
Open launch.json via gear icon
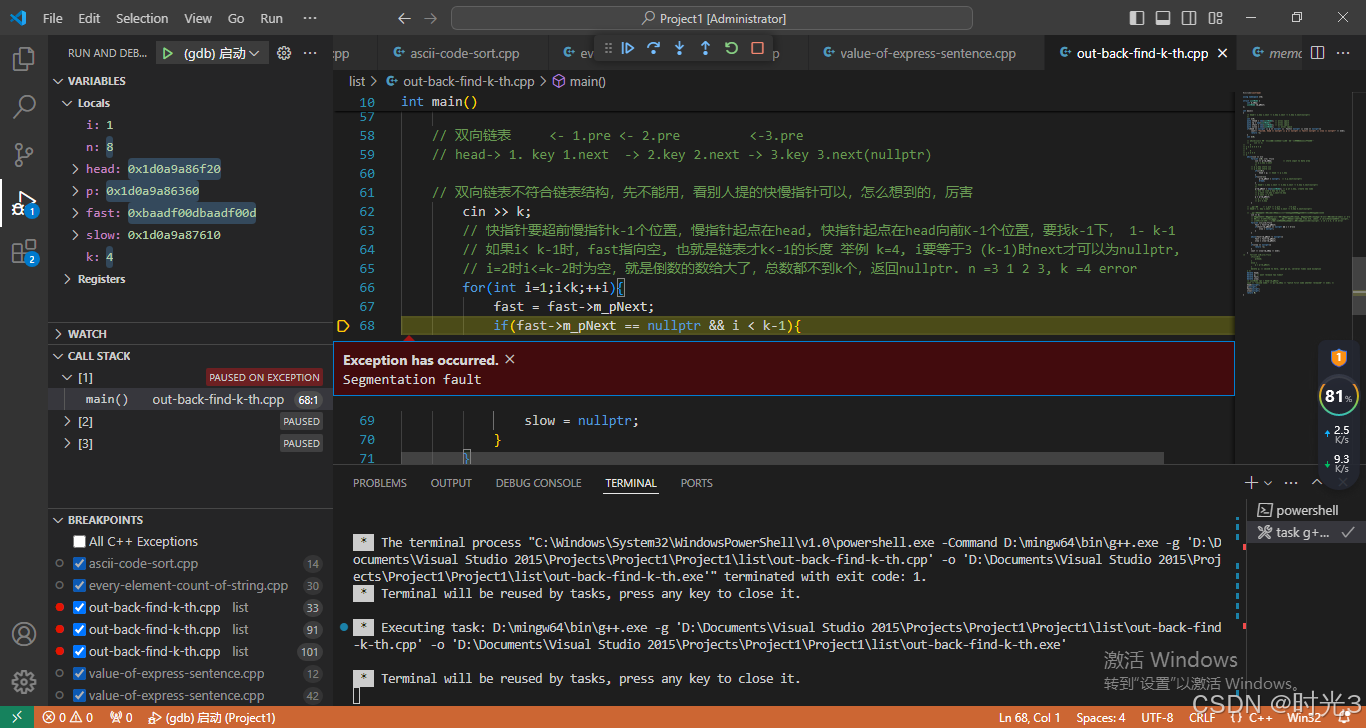(x=284, y=53)
